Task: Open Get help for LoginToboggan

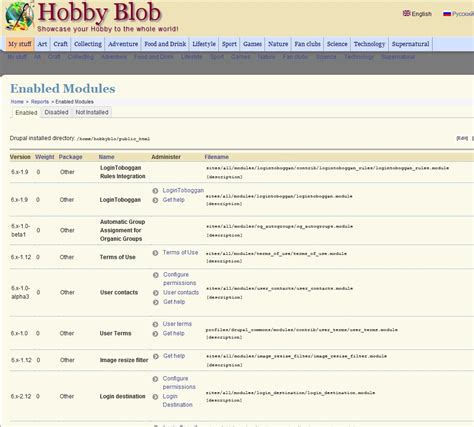Action: (173, 200)
